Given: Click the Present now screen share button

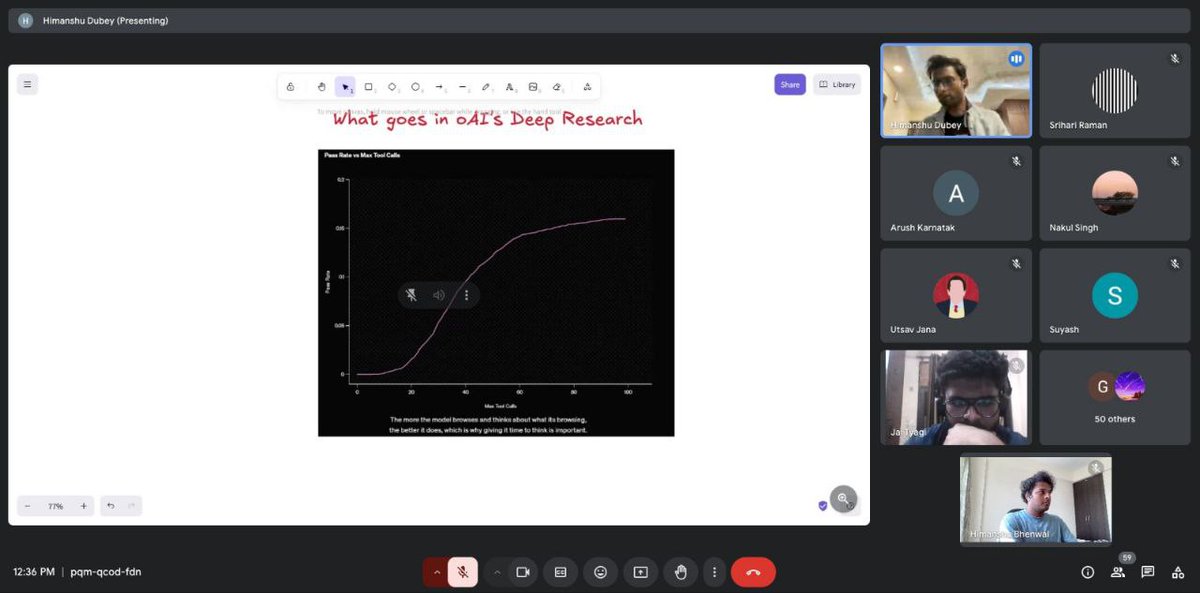Looking at the screenshot, I should click(x=640, y=572).
